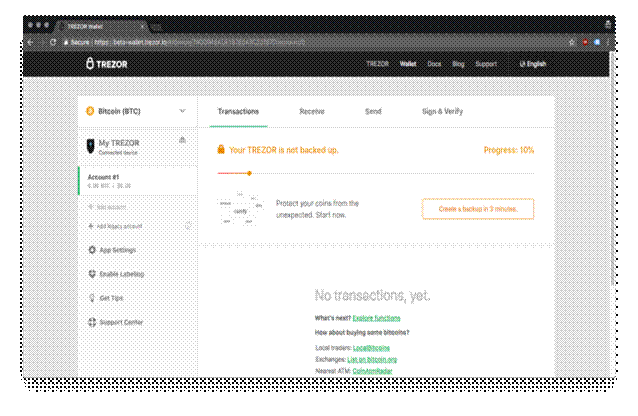The image size is (638, 416).
Task: Click Blog in the top navigation
Action: click(458, 63)
